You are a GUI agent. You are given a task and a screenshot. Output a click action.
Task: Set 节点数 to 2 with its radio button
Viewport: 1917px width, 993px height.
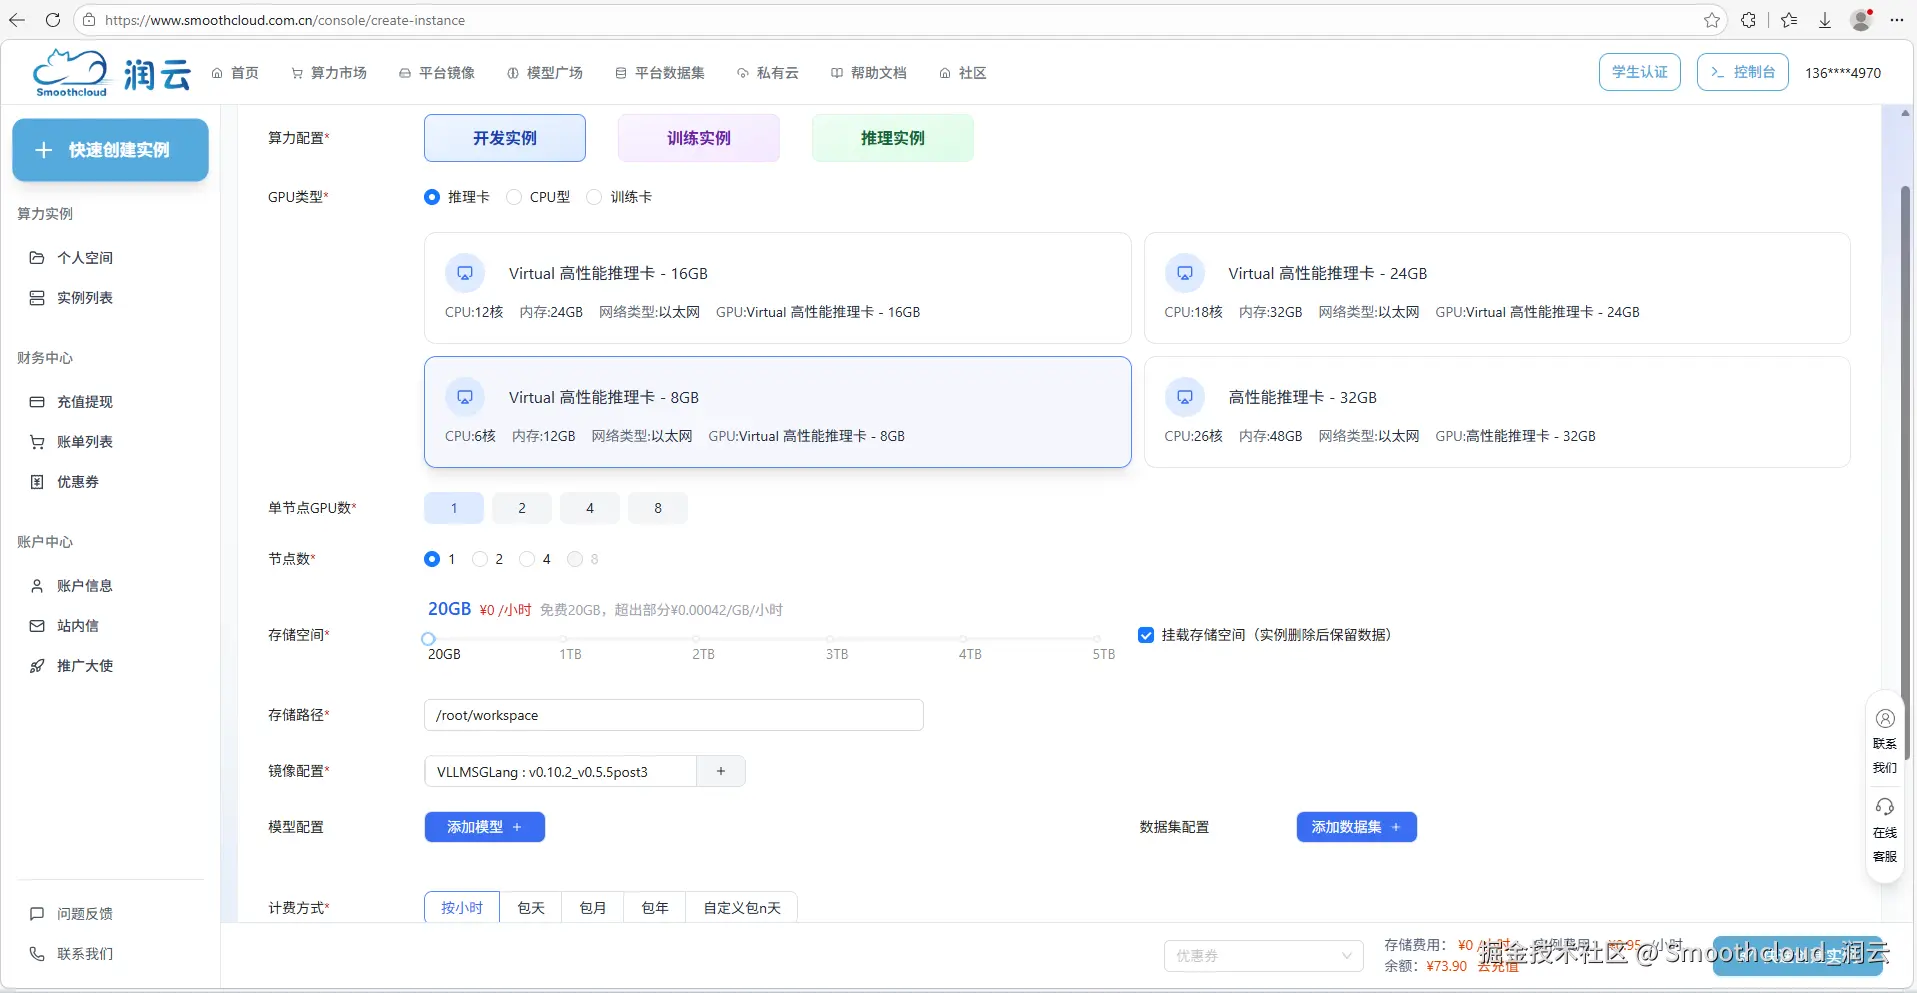click(x=480, y=559)
